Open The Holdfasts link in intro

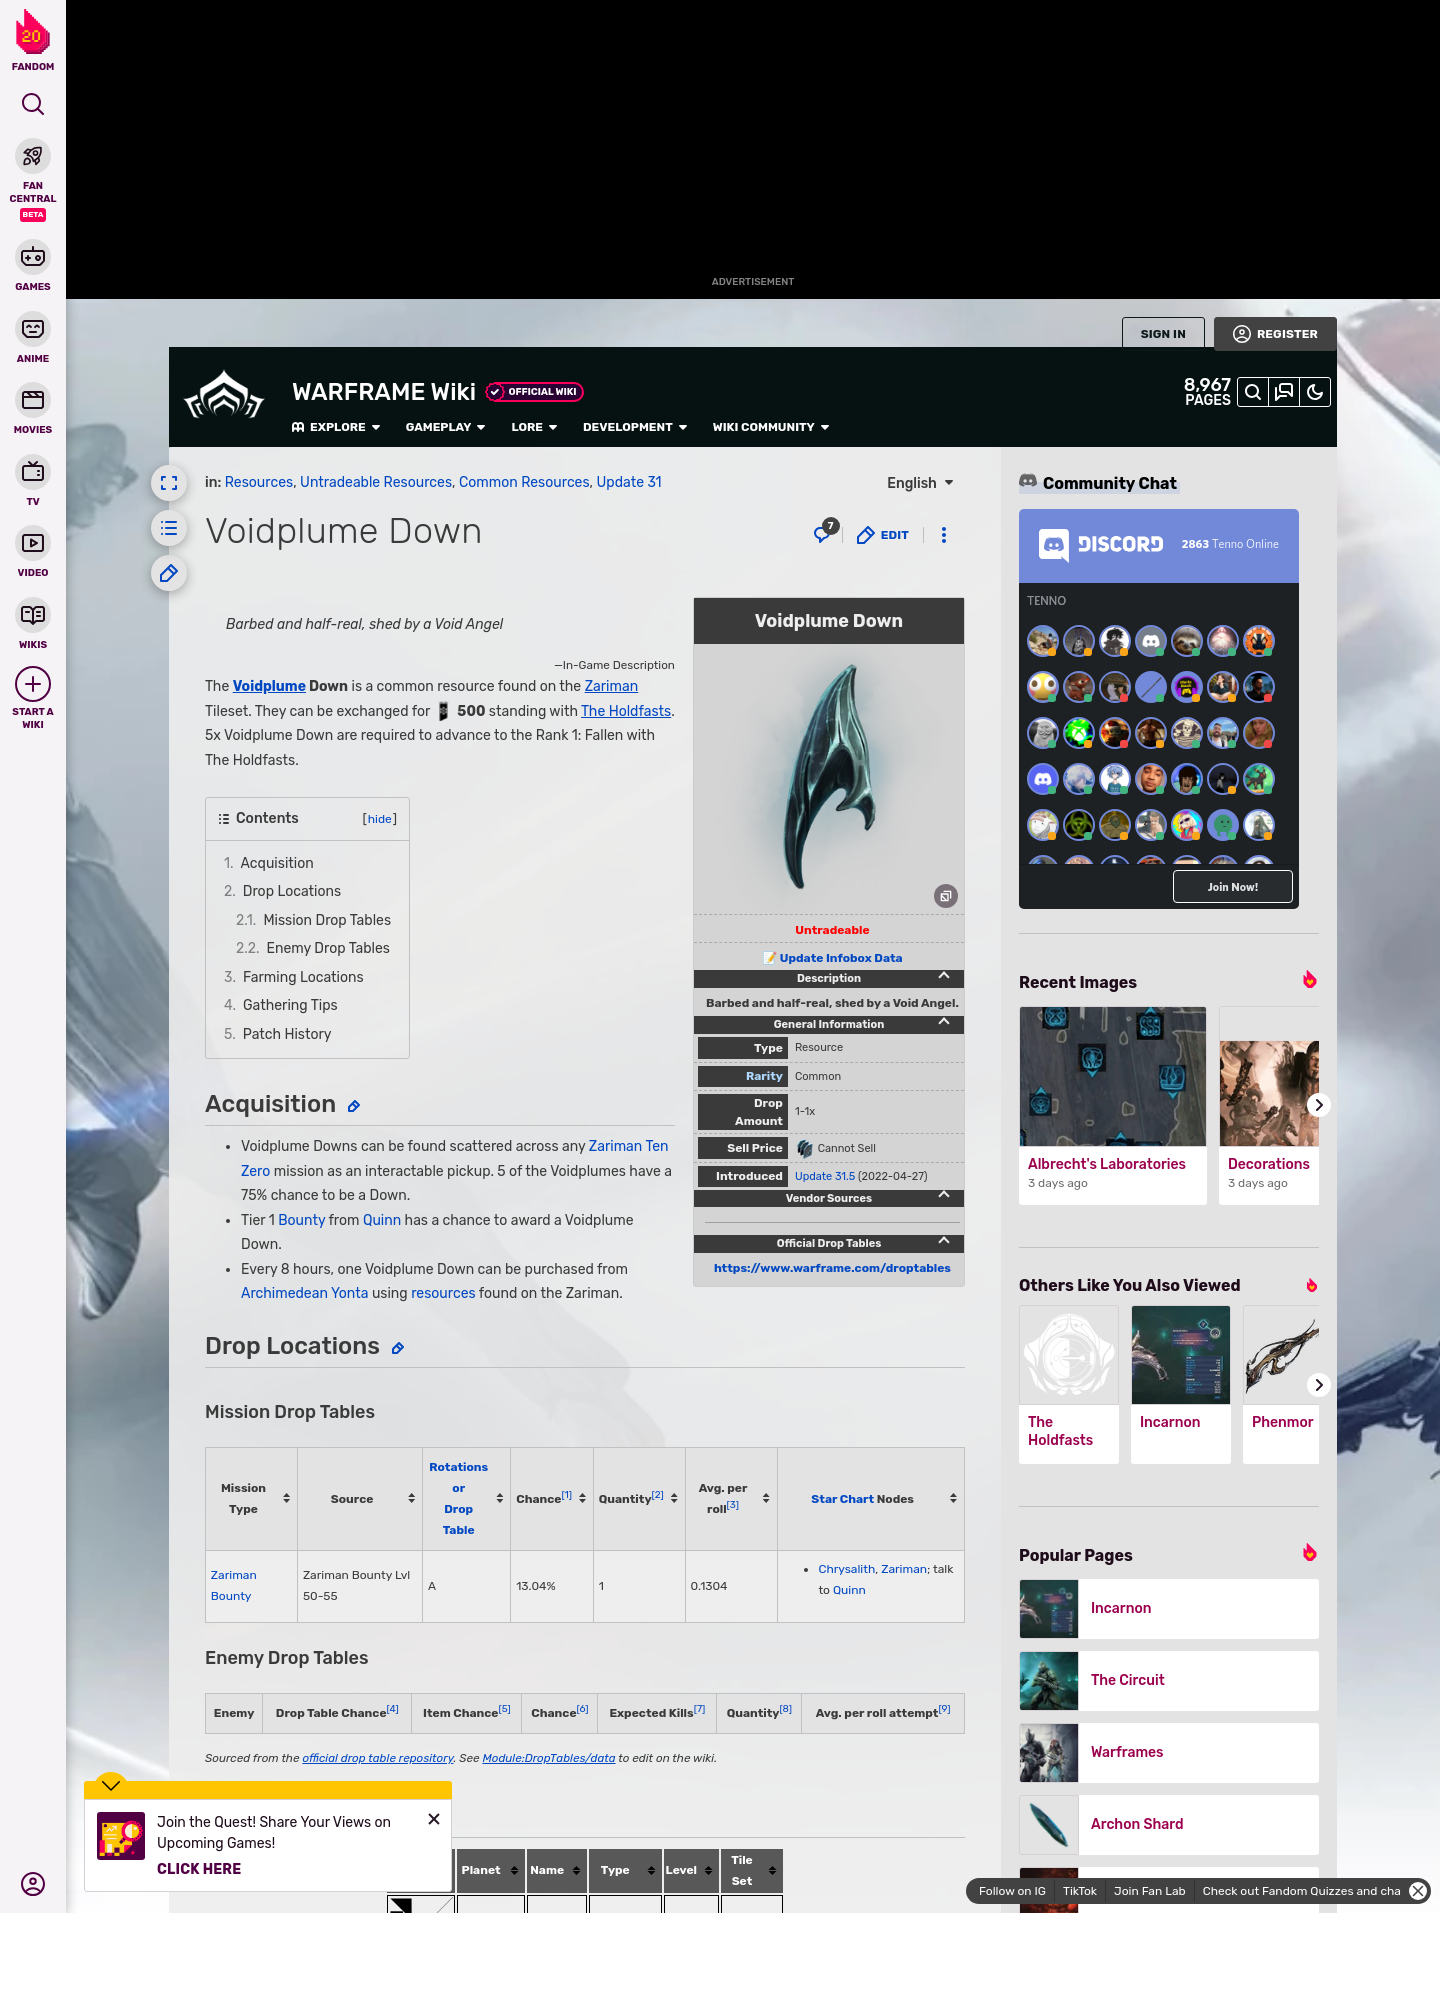point(626,711)
